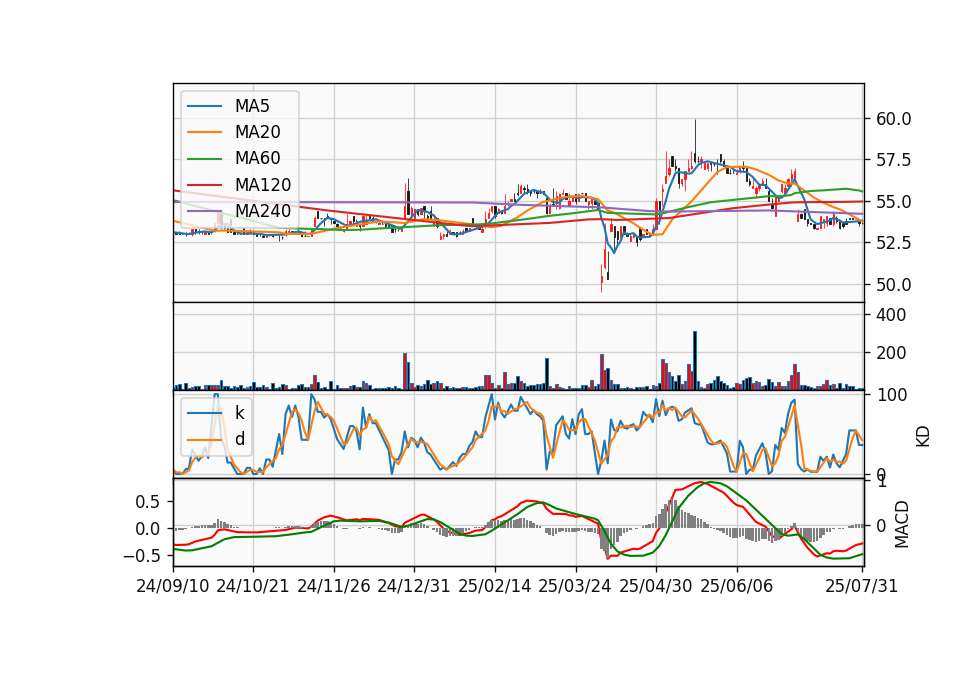Click the MA5 legend label
Image resolution: width=960 pixels, height=690 pixels.
pos(252,106)
